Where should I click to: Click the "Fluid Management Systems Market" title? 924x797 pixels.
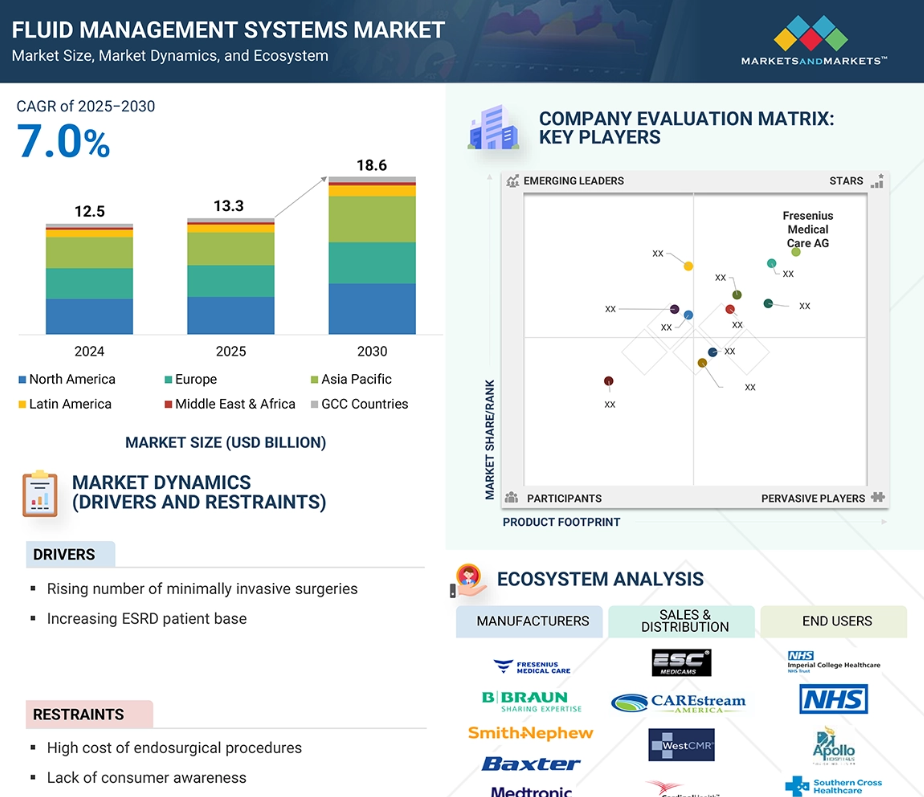click(x=229, y=30)
